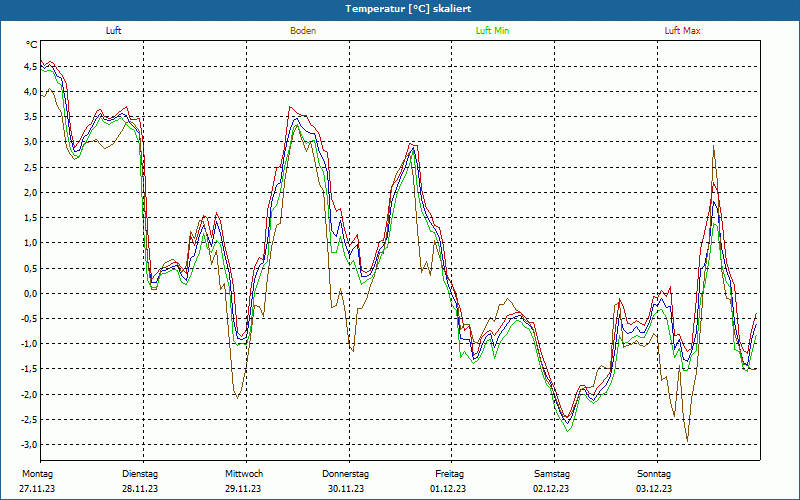Click the 'Mittwoch' day label
The width and height of the screenshot is (800, 500).
[x=244, y=474]
